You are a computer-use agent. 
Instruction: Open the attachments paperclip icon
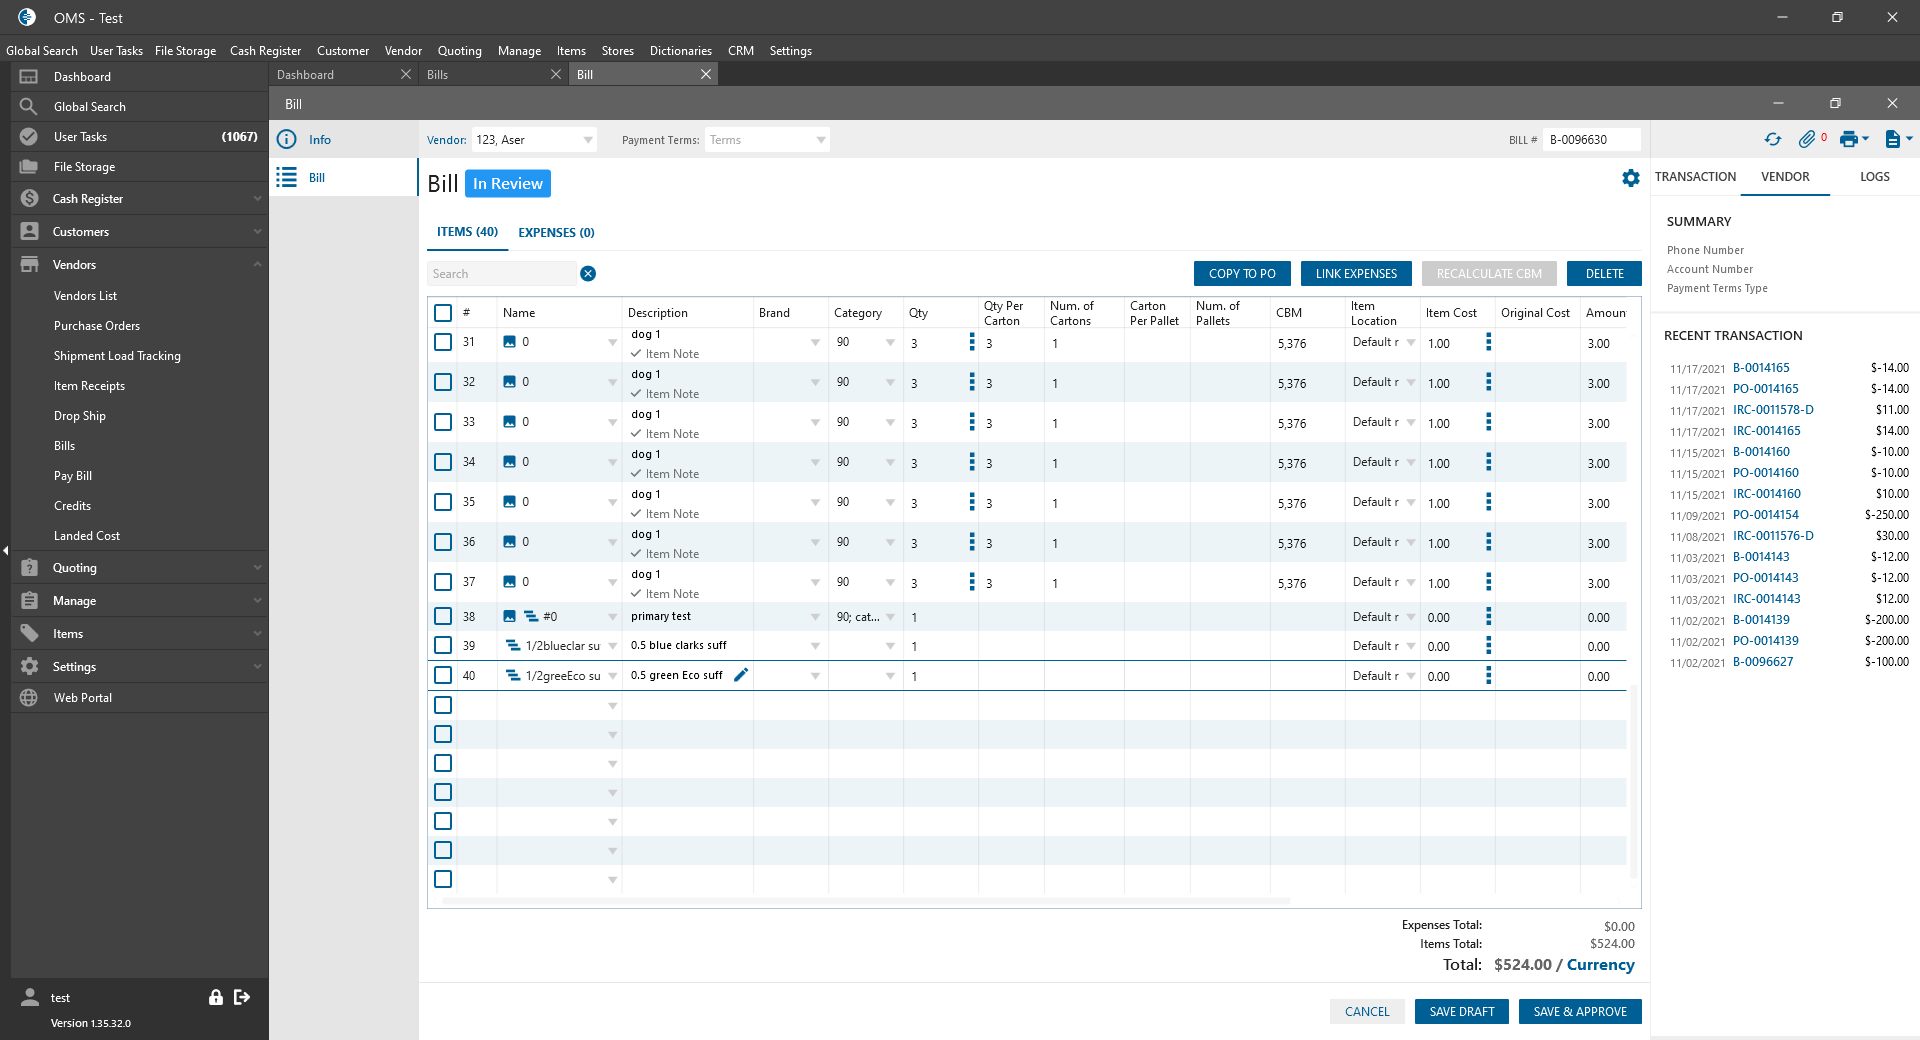(x=1806, y=140)
